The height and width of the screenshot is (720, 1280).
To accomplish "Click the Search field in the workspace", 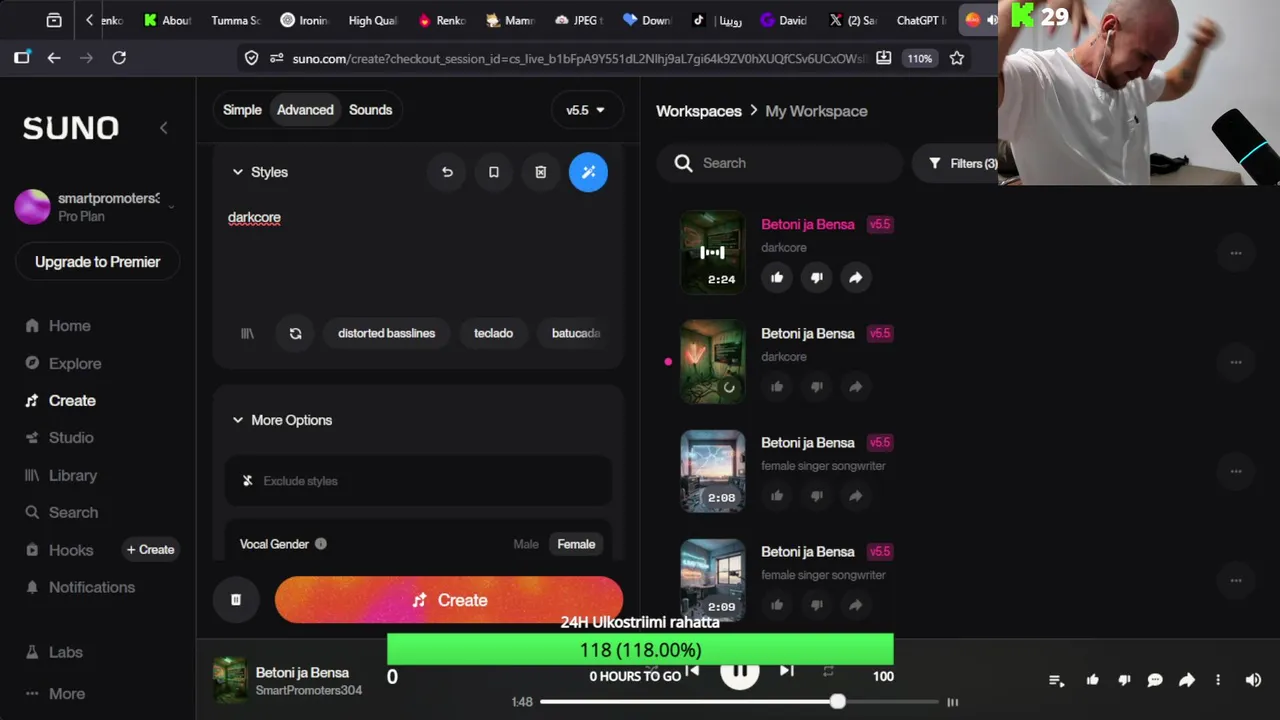I will click(x=780, y=163).
